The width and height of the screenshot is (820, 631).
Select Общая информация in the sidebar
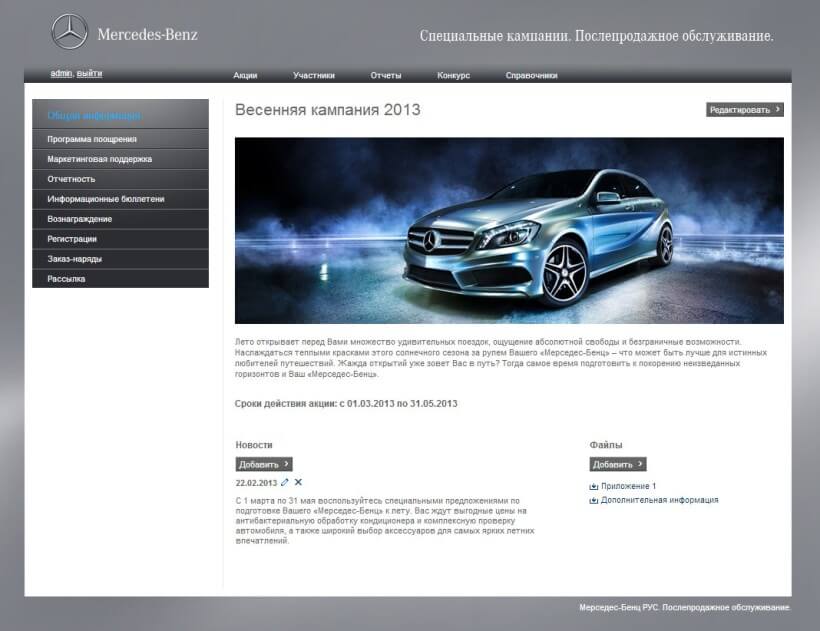coord(120,114)
